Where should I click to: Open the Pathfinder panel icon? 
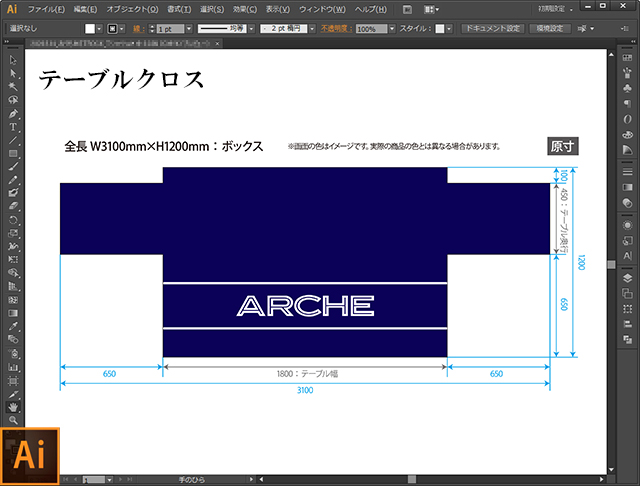(627, 339)
